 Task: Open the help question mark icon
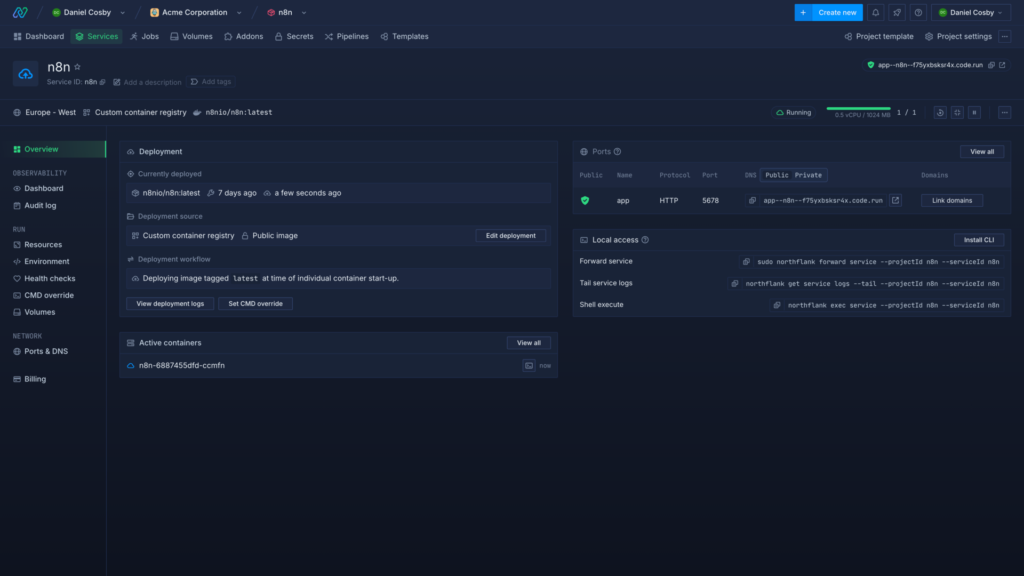pyautogui.click(x=918, y=13)
